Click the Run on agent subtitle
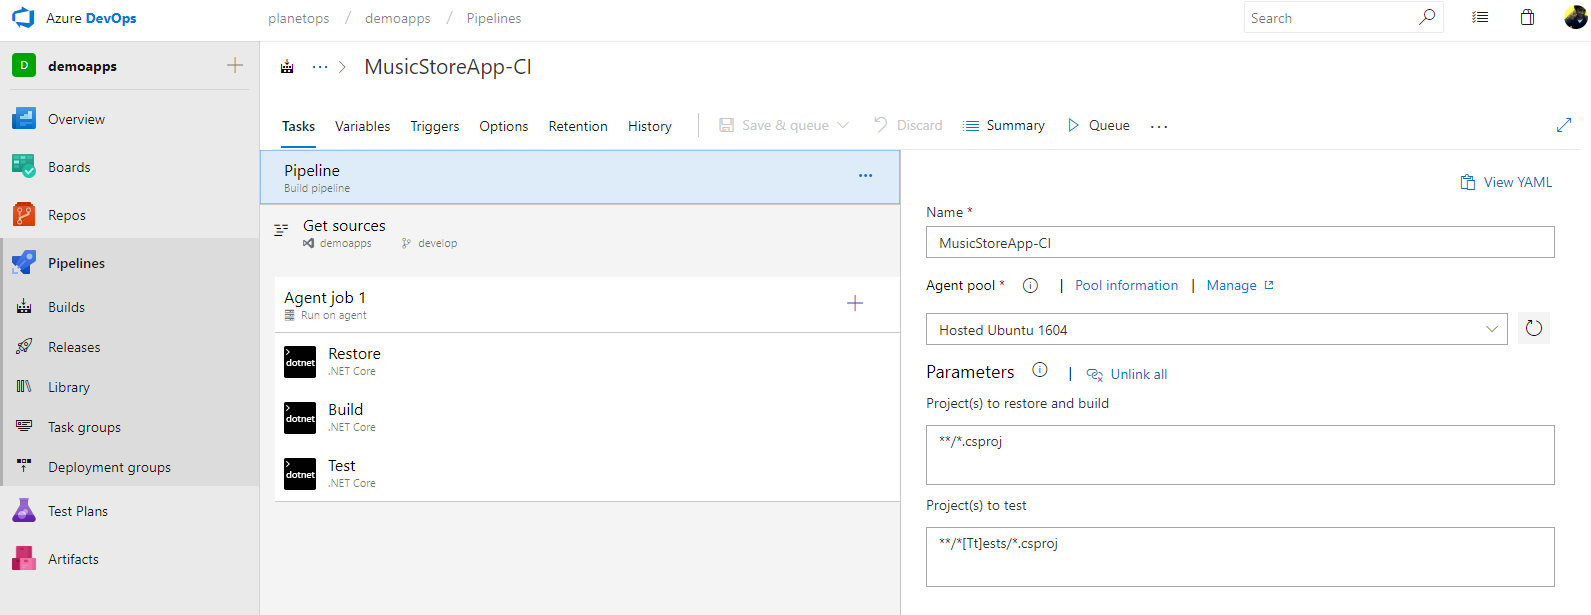 [334, 315]
